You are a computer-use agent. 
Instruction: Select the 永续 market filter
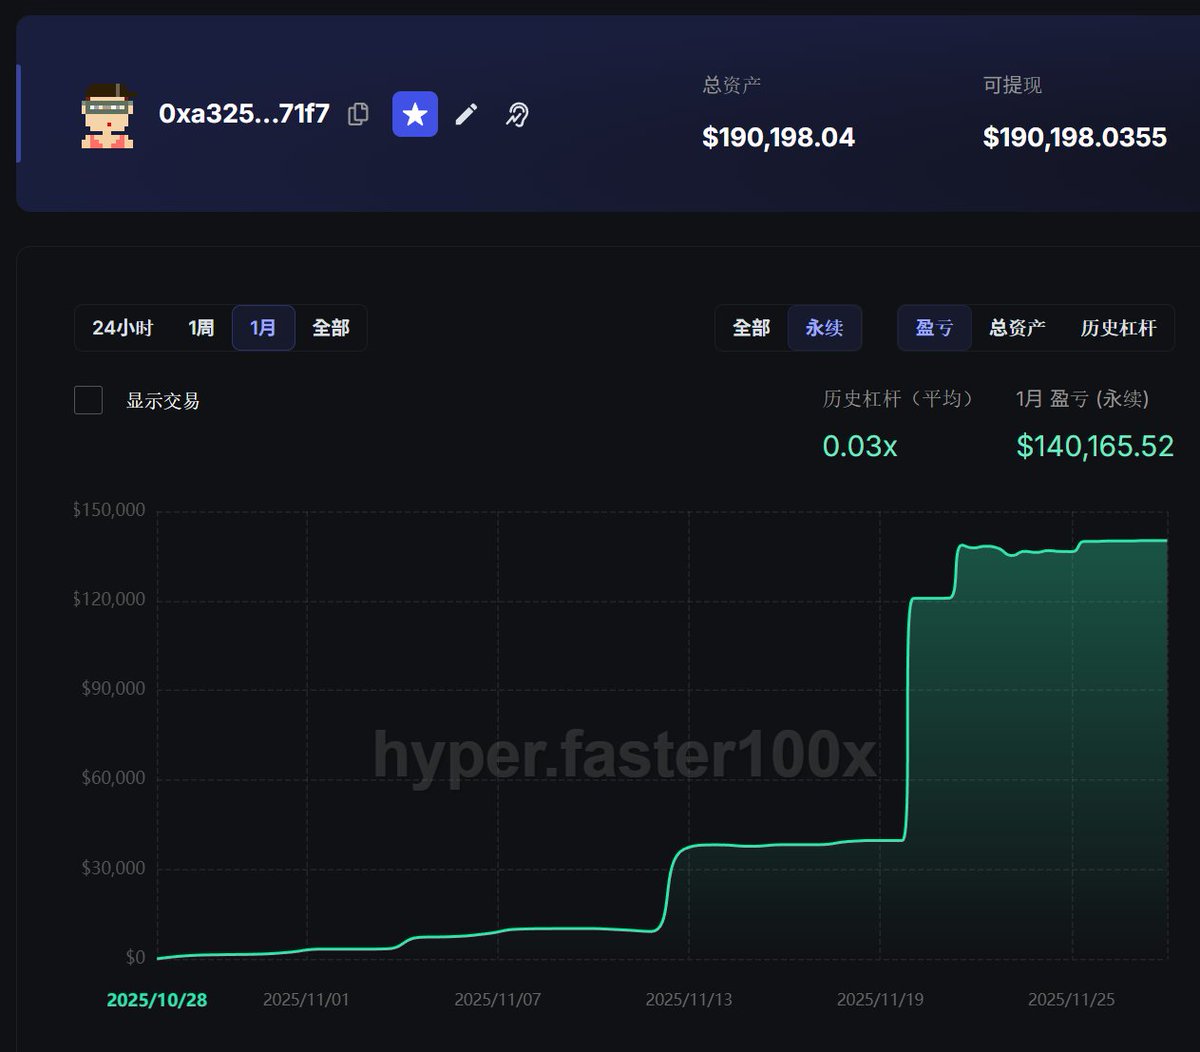click(x=824, y=327)
